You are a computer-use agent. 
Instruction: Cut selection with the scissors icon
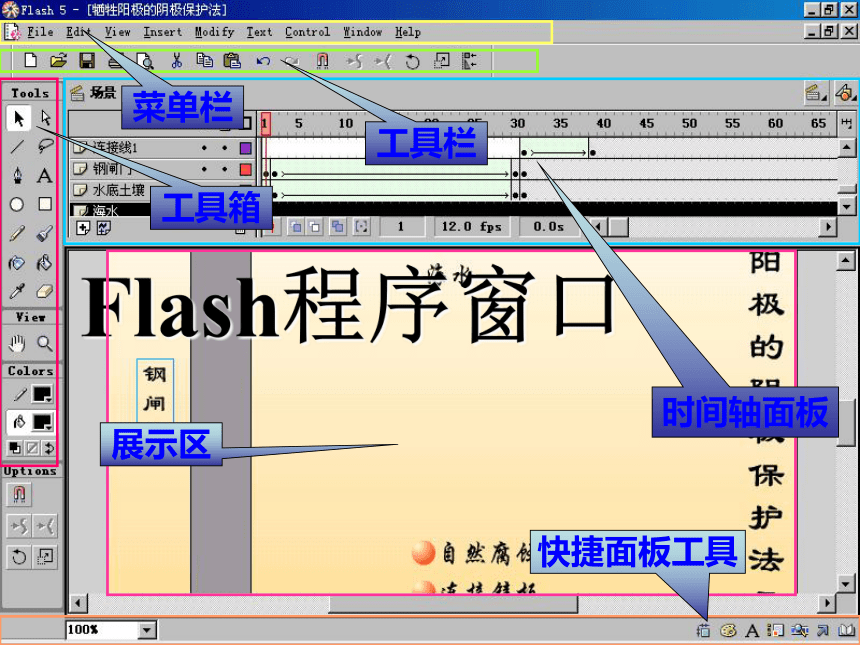[176, 60]
